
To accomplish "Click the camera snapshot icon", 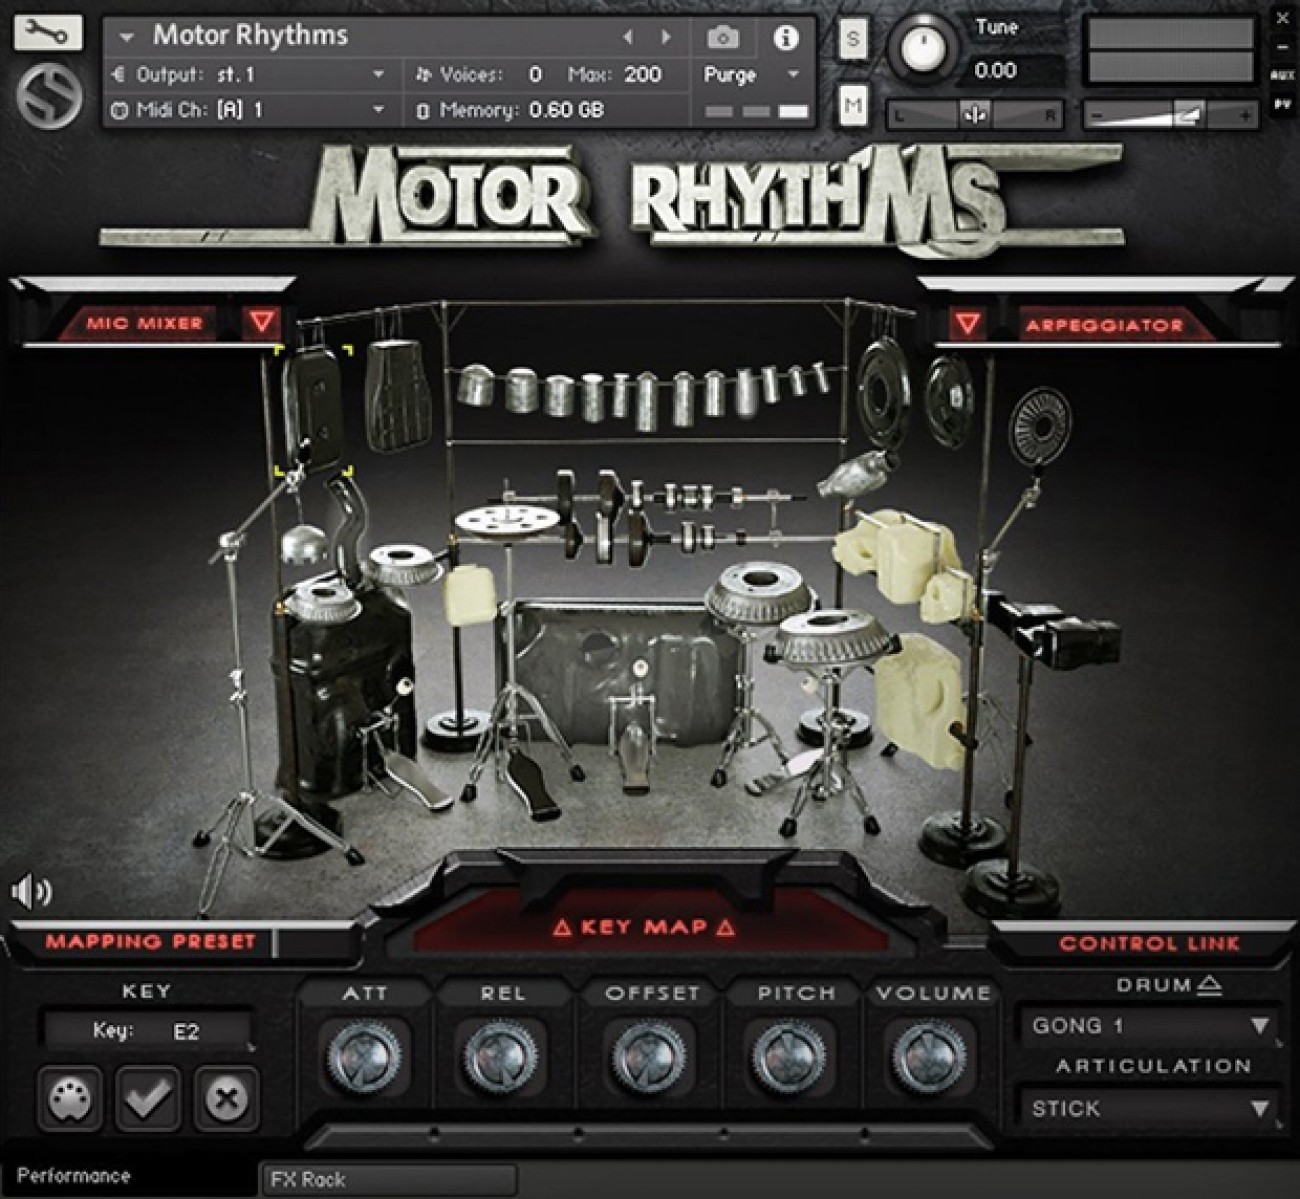I will 722,38.
